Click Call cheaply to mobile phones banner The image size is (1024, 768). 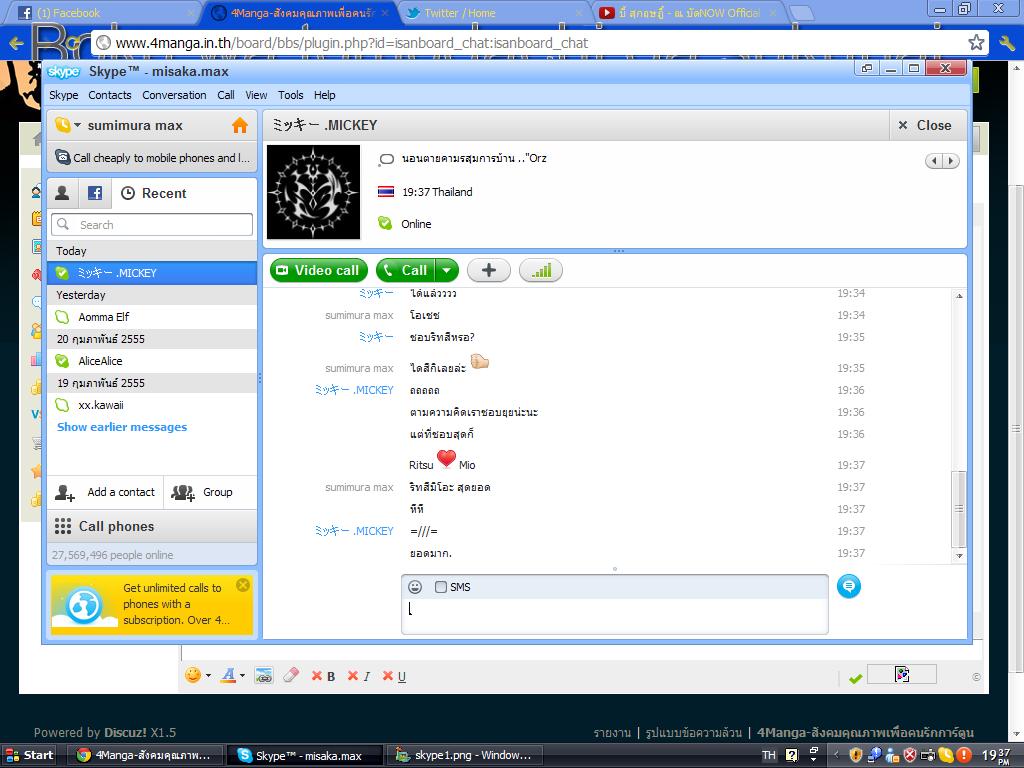point(152,157)
